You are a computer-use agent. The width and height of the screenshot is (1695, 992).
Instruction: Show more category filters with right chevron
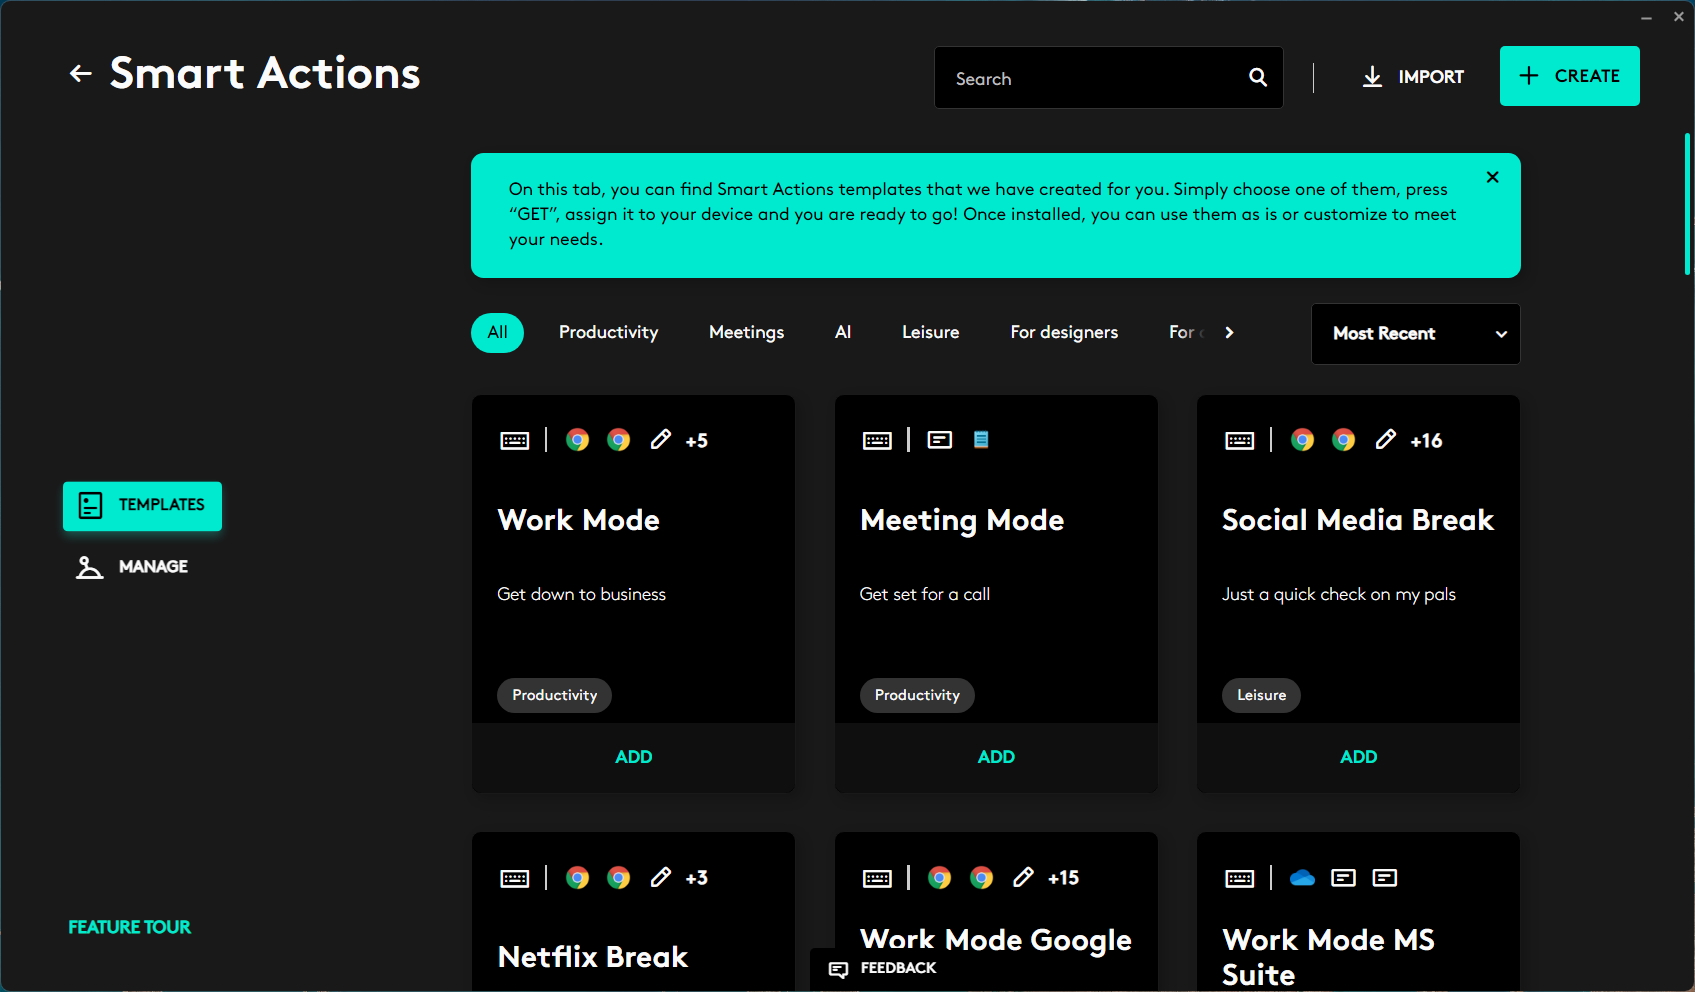coord(1229,333)
